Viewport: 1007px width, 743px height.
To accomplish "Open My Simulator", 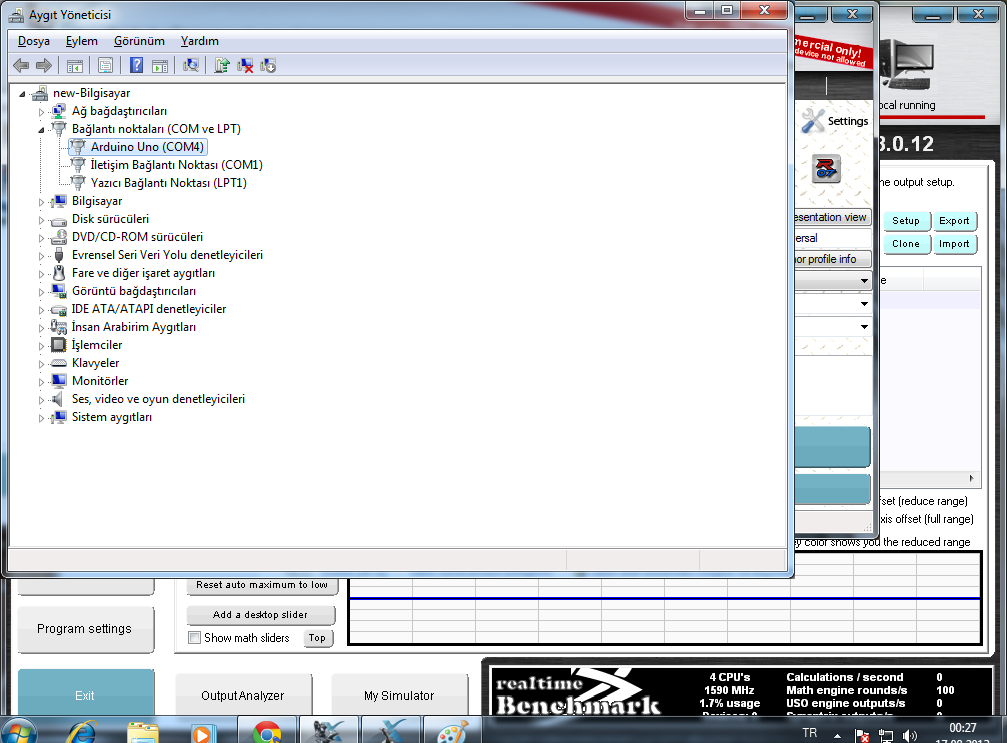I will point(399,695).
